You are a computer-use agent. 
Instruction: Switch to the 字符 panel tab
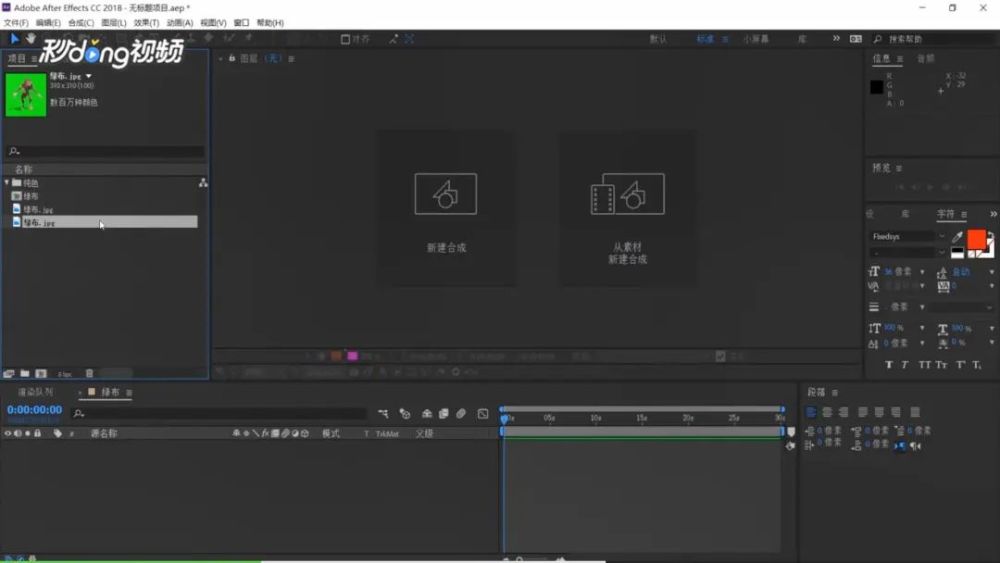(x=946, y=214)
